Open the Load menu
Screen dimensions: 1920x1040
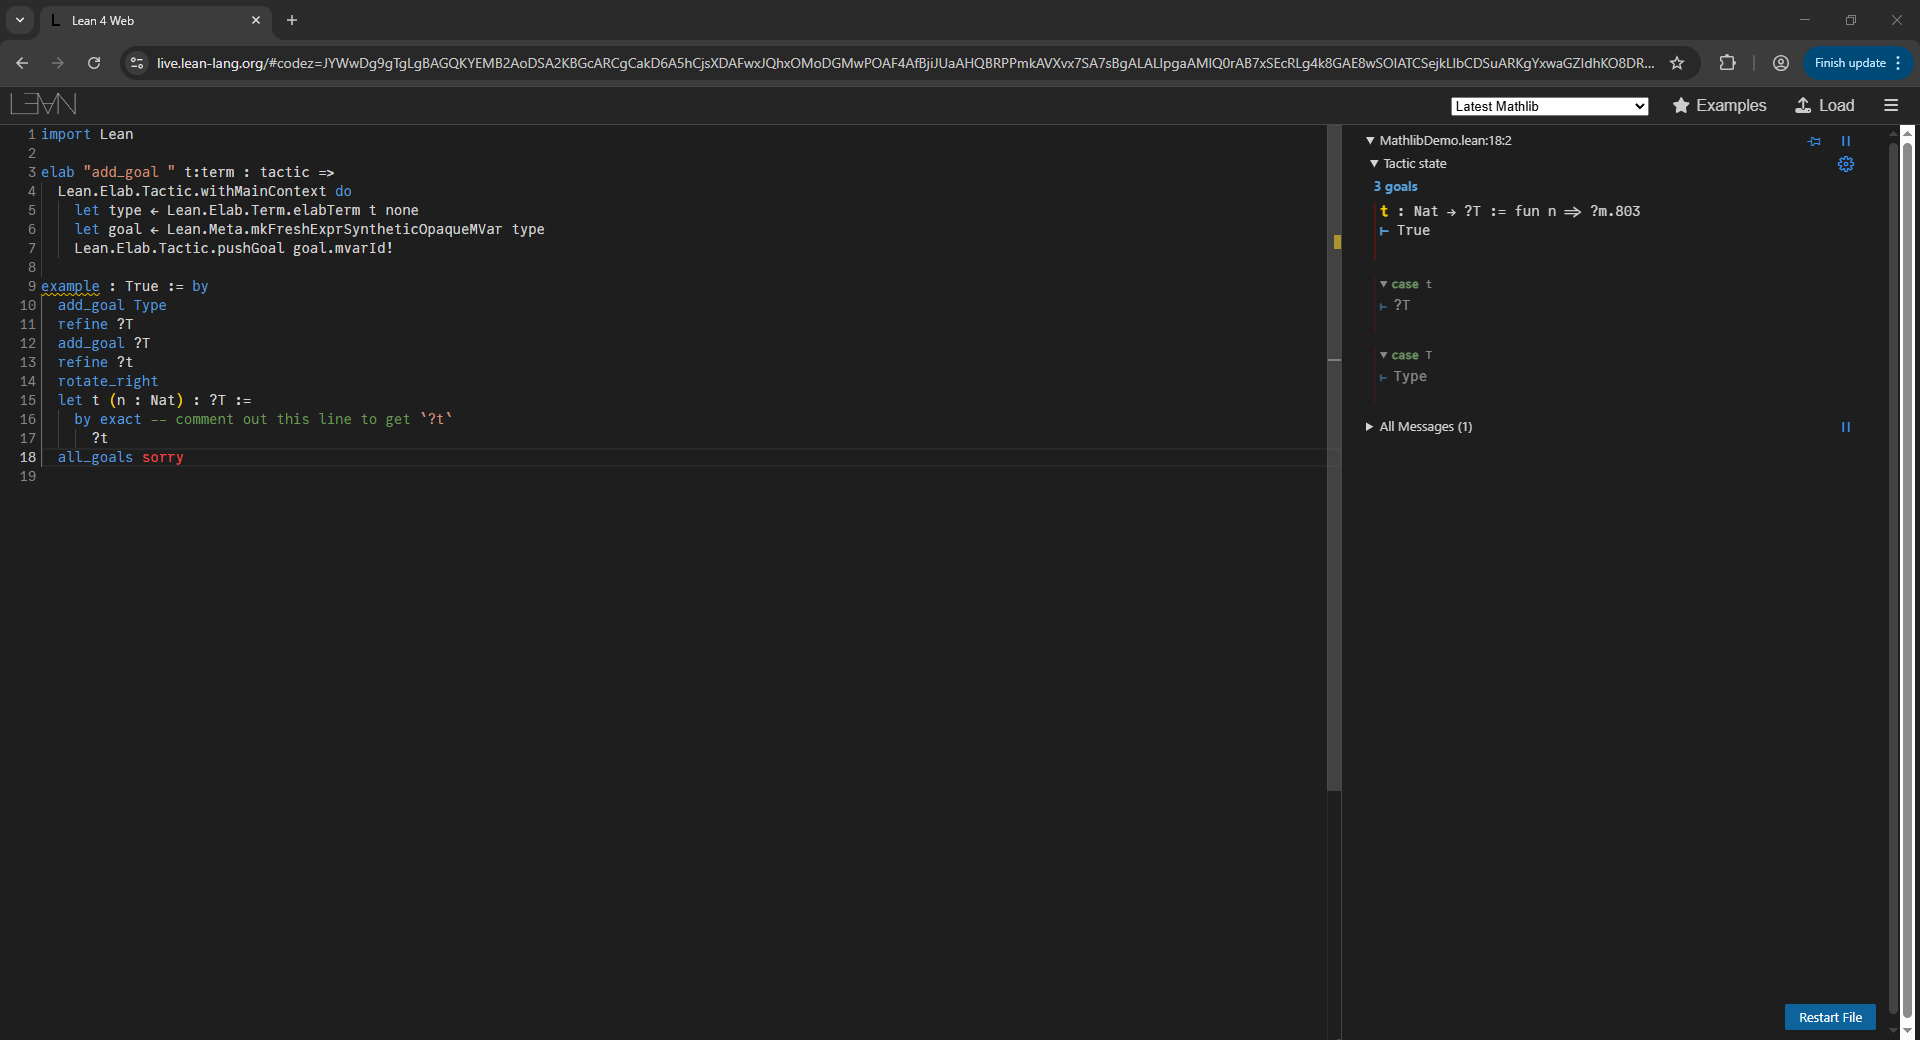click(1825, 105)
